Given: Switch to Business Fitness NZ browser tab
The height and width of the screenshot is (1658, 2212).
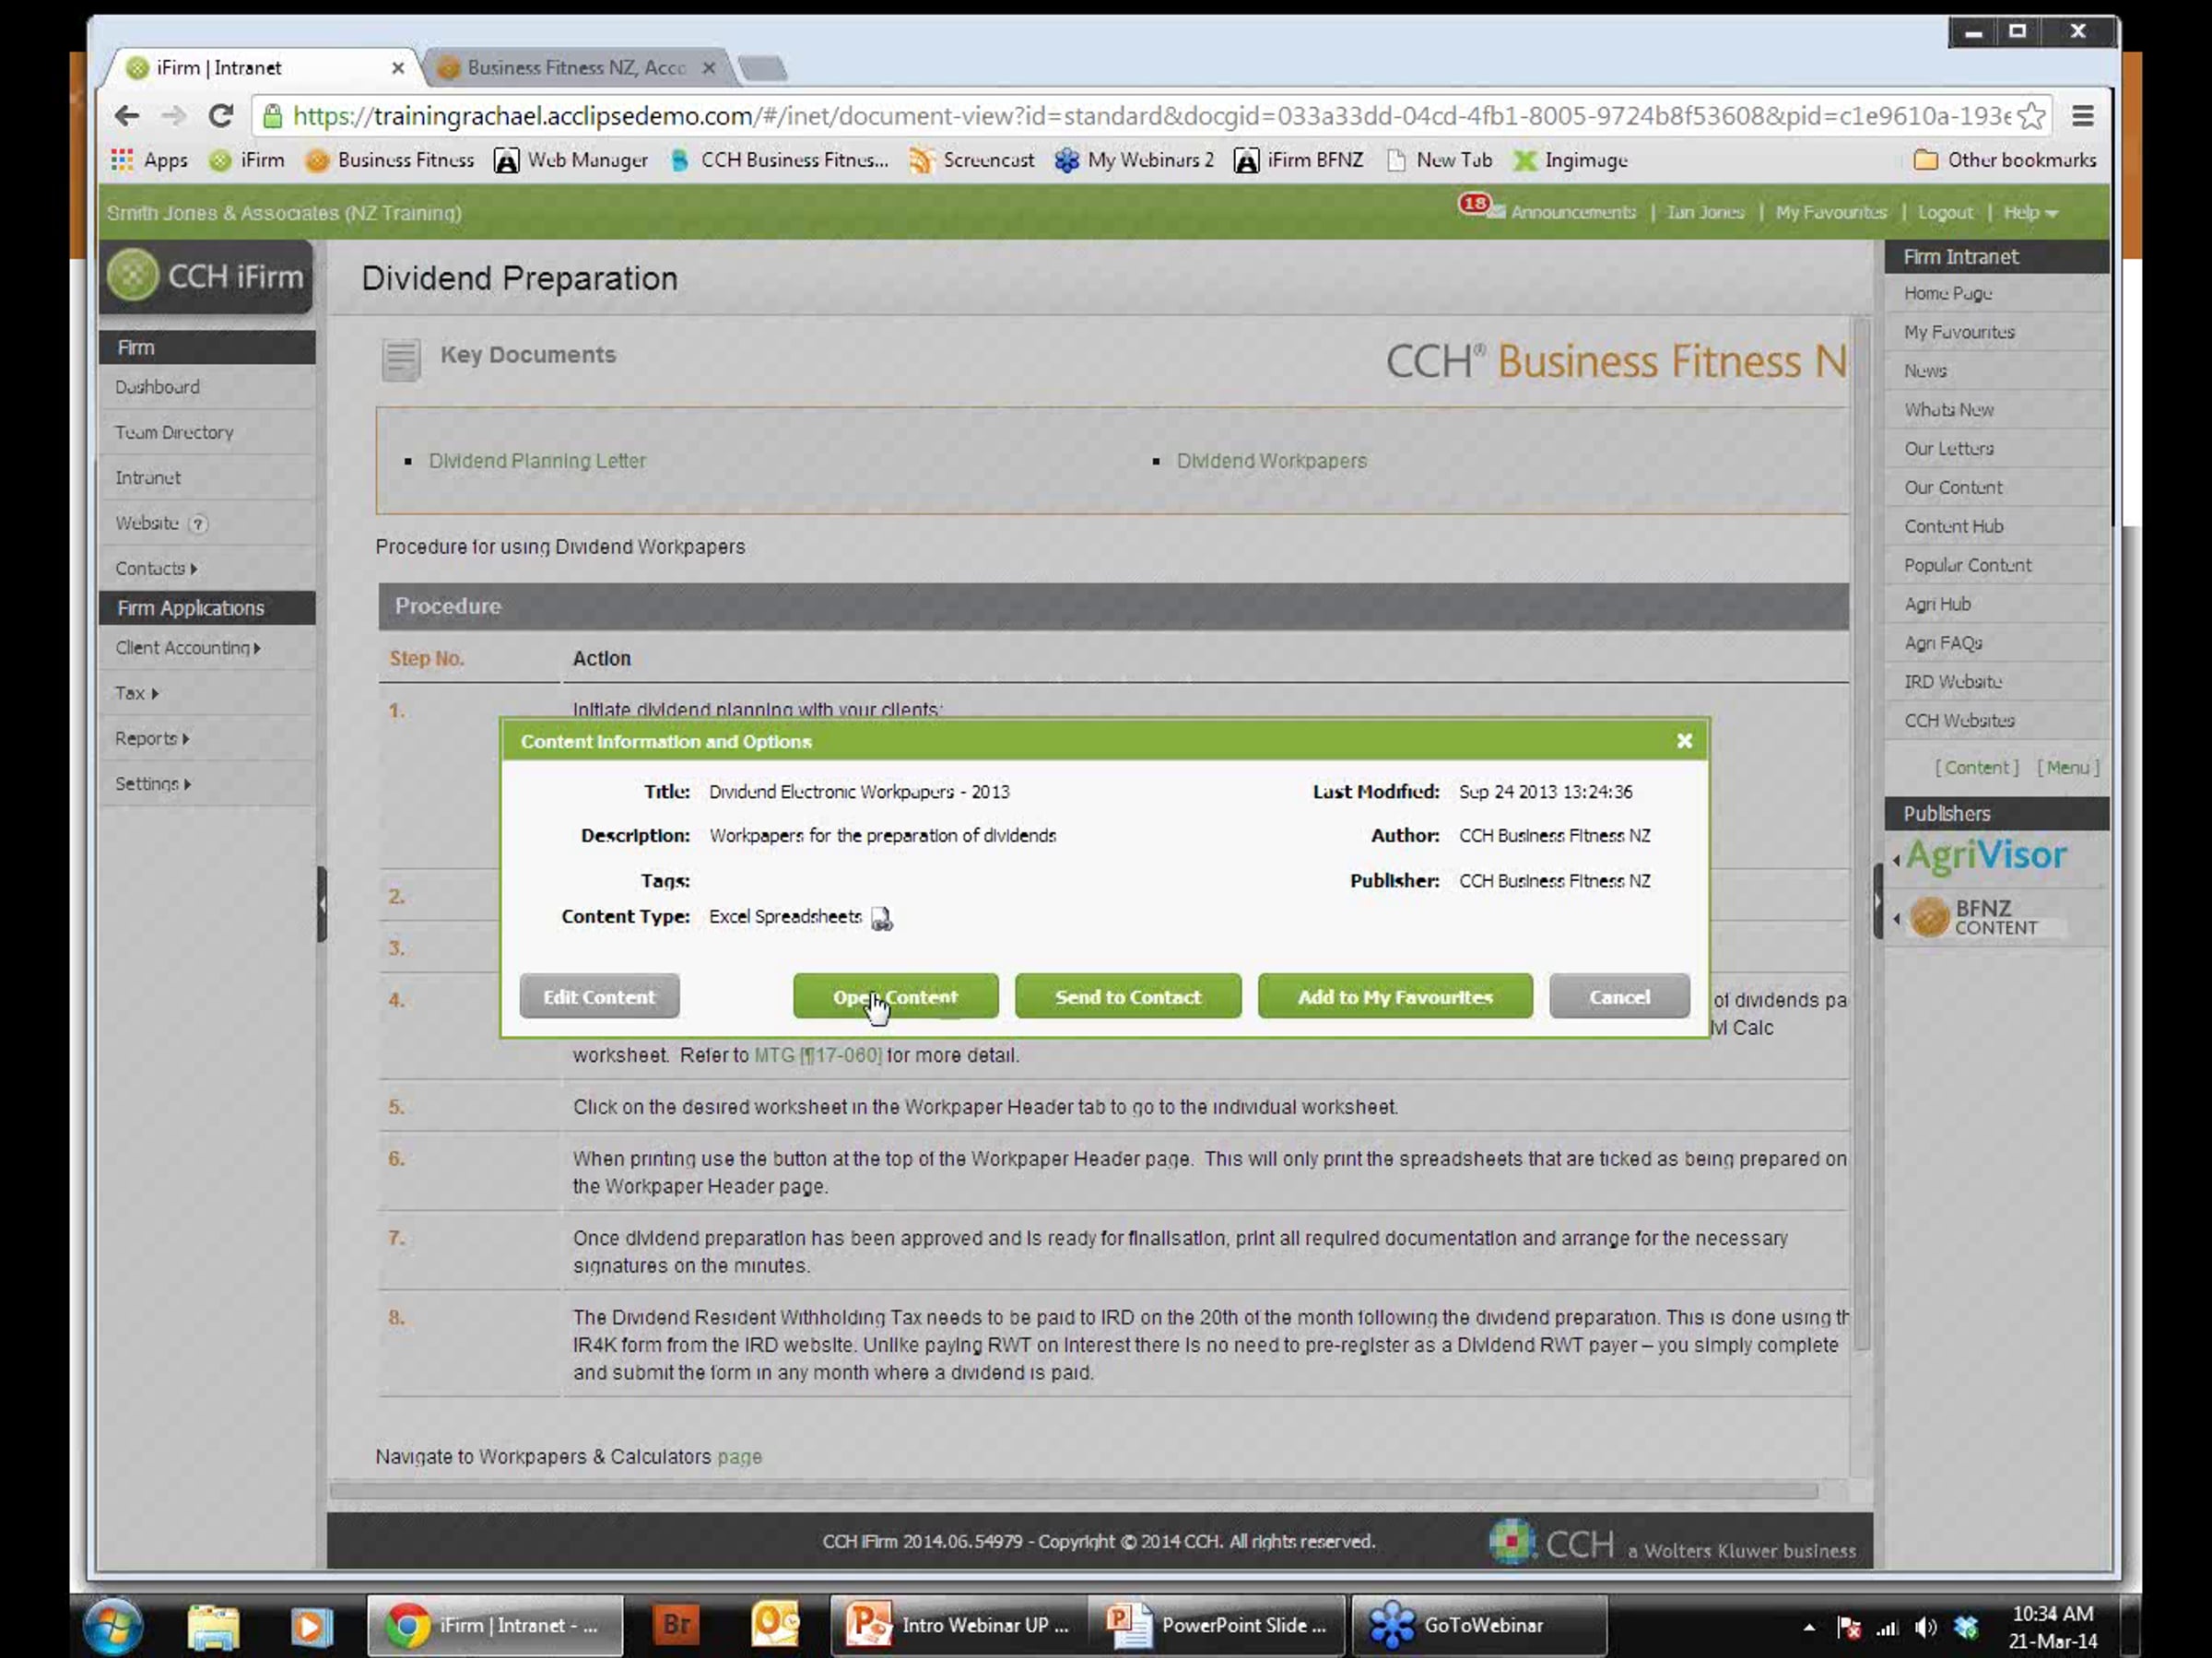Looking at the screenshot, I should (x=575, y=68).
